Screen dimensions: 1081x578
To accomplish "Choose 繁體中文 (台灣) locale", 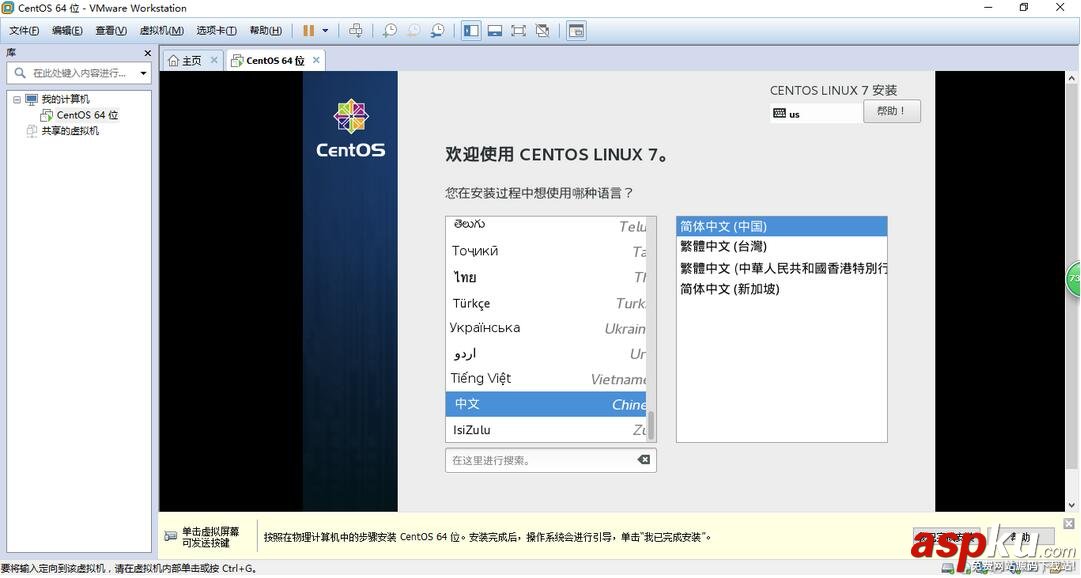I will (781, 246).
